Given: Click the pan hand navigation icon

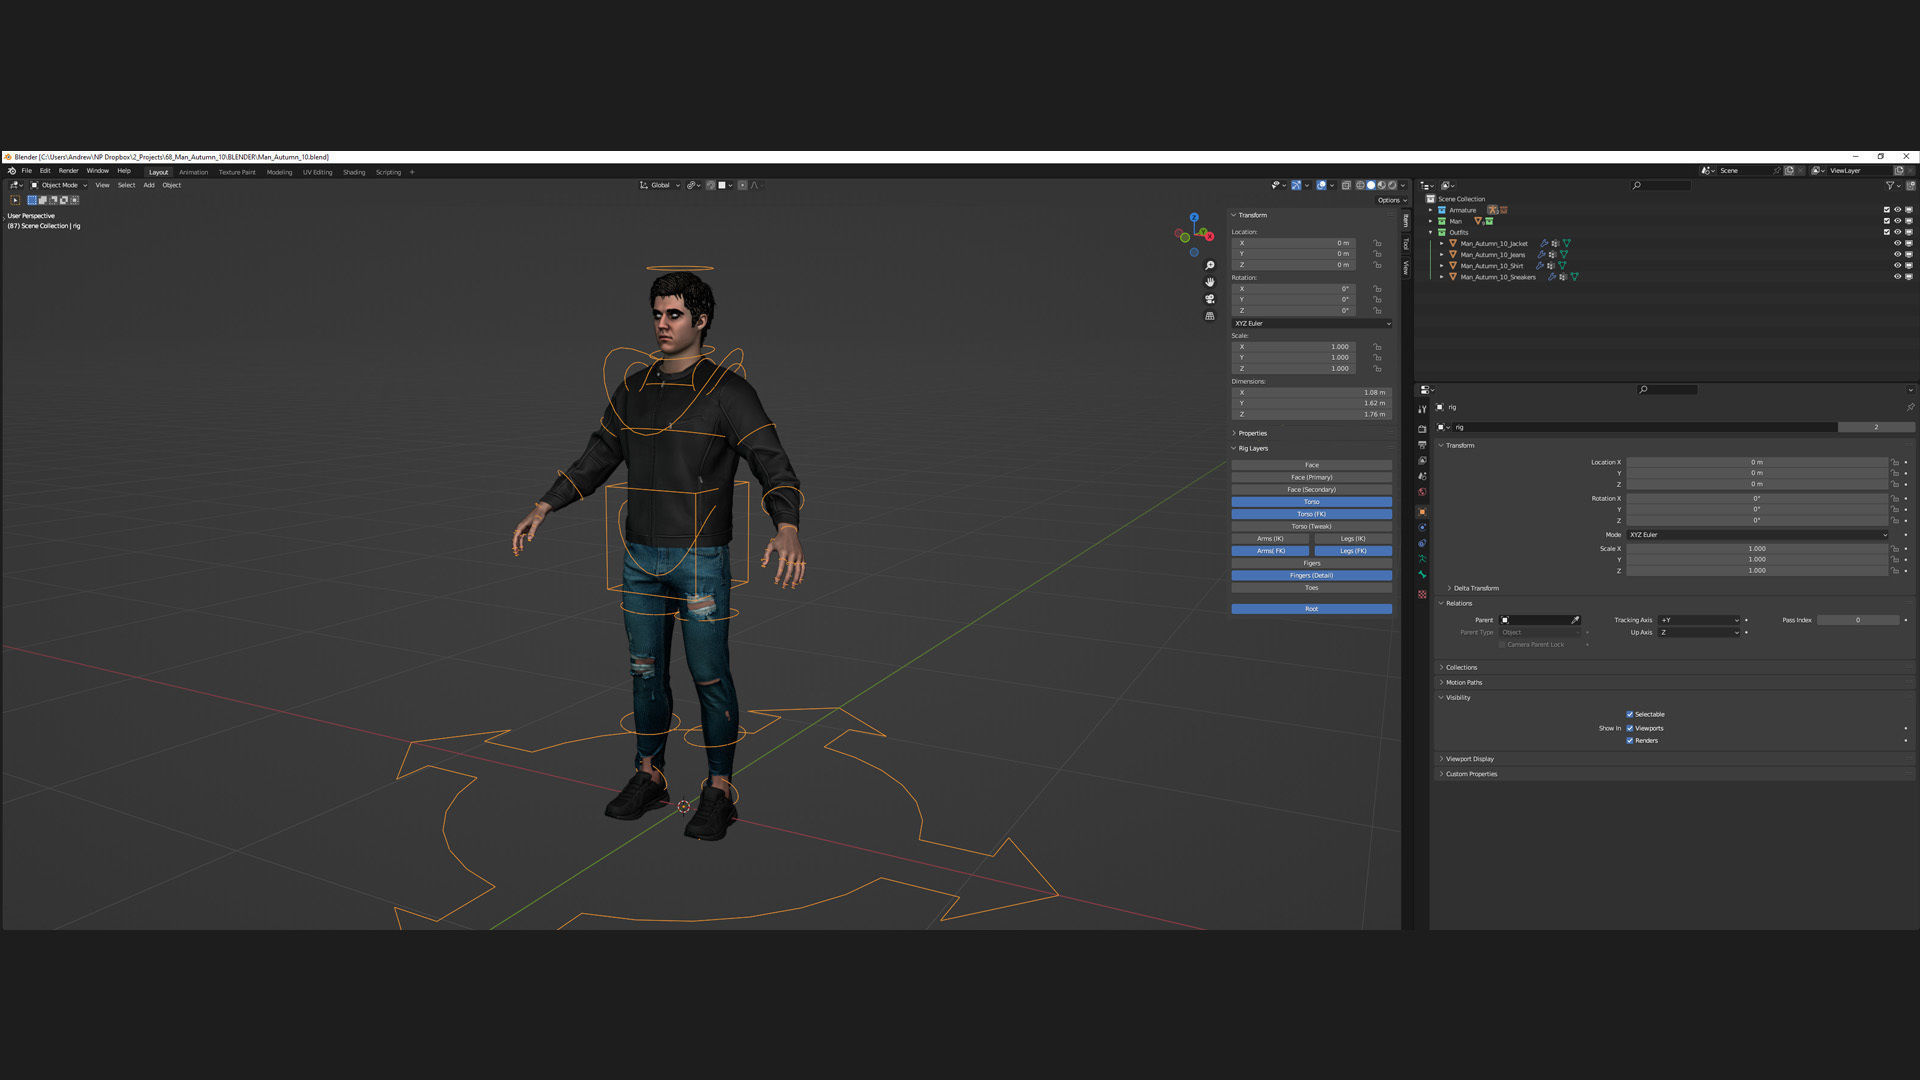Looking at the screenshot, I should tap(1210, 282).
